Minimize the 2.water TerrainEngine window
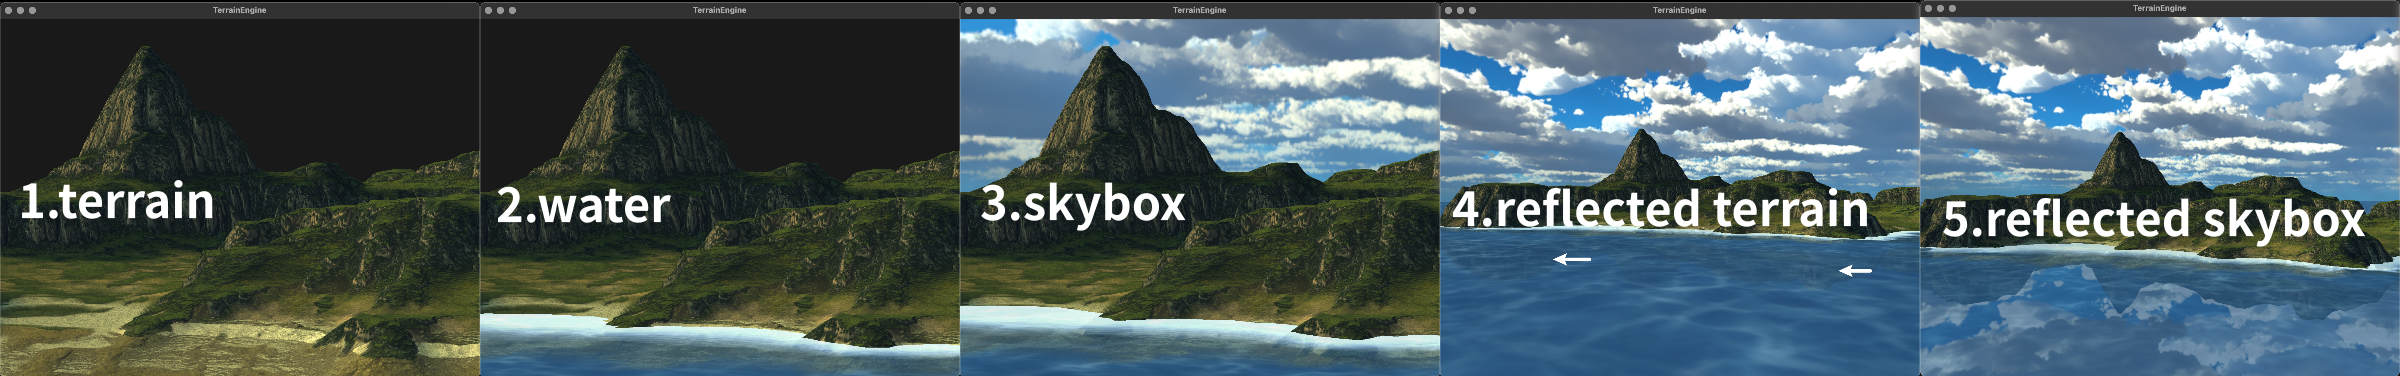This screenshot has height=376, width=2400. (x=500, y=10)
